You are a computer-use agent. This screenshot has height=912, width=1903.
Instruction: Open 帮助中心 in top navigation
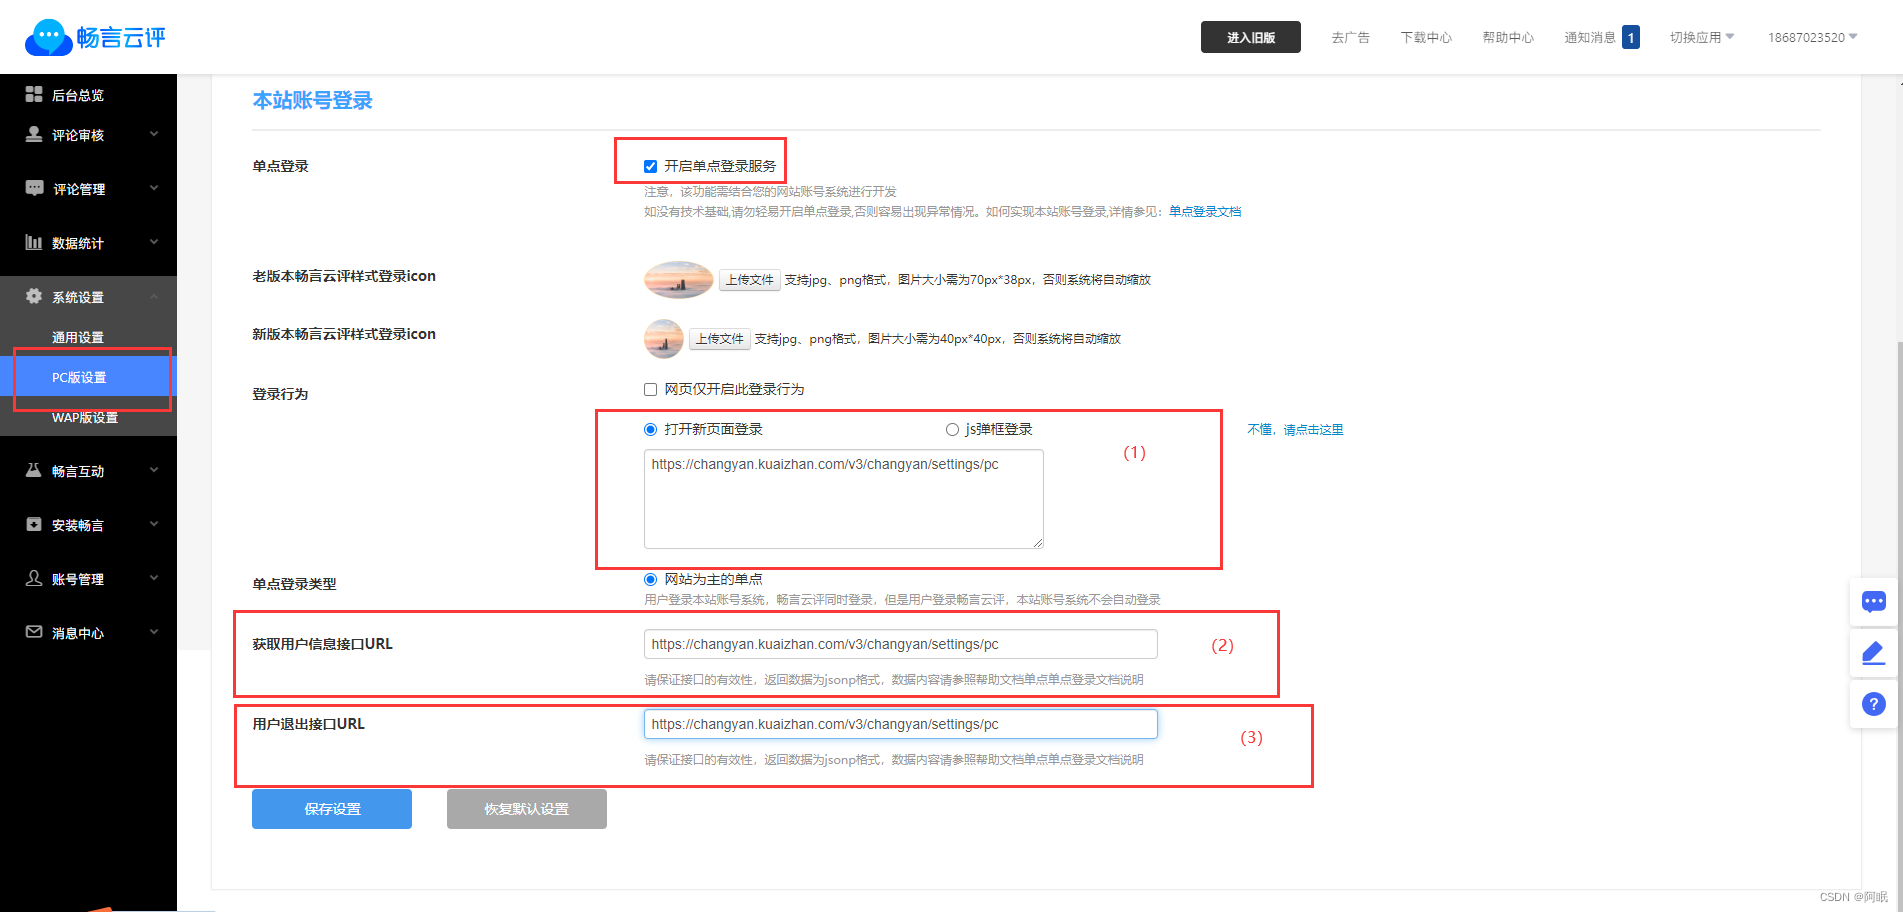(1508, 37)
